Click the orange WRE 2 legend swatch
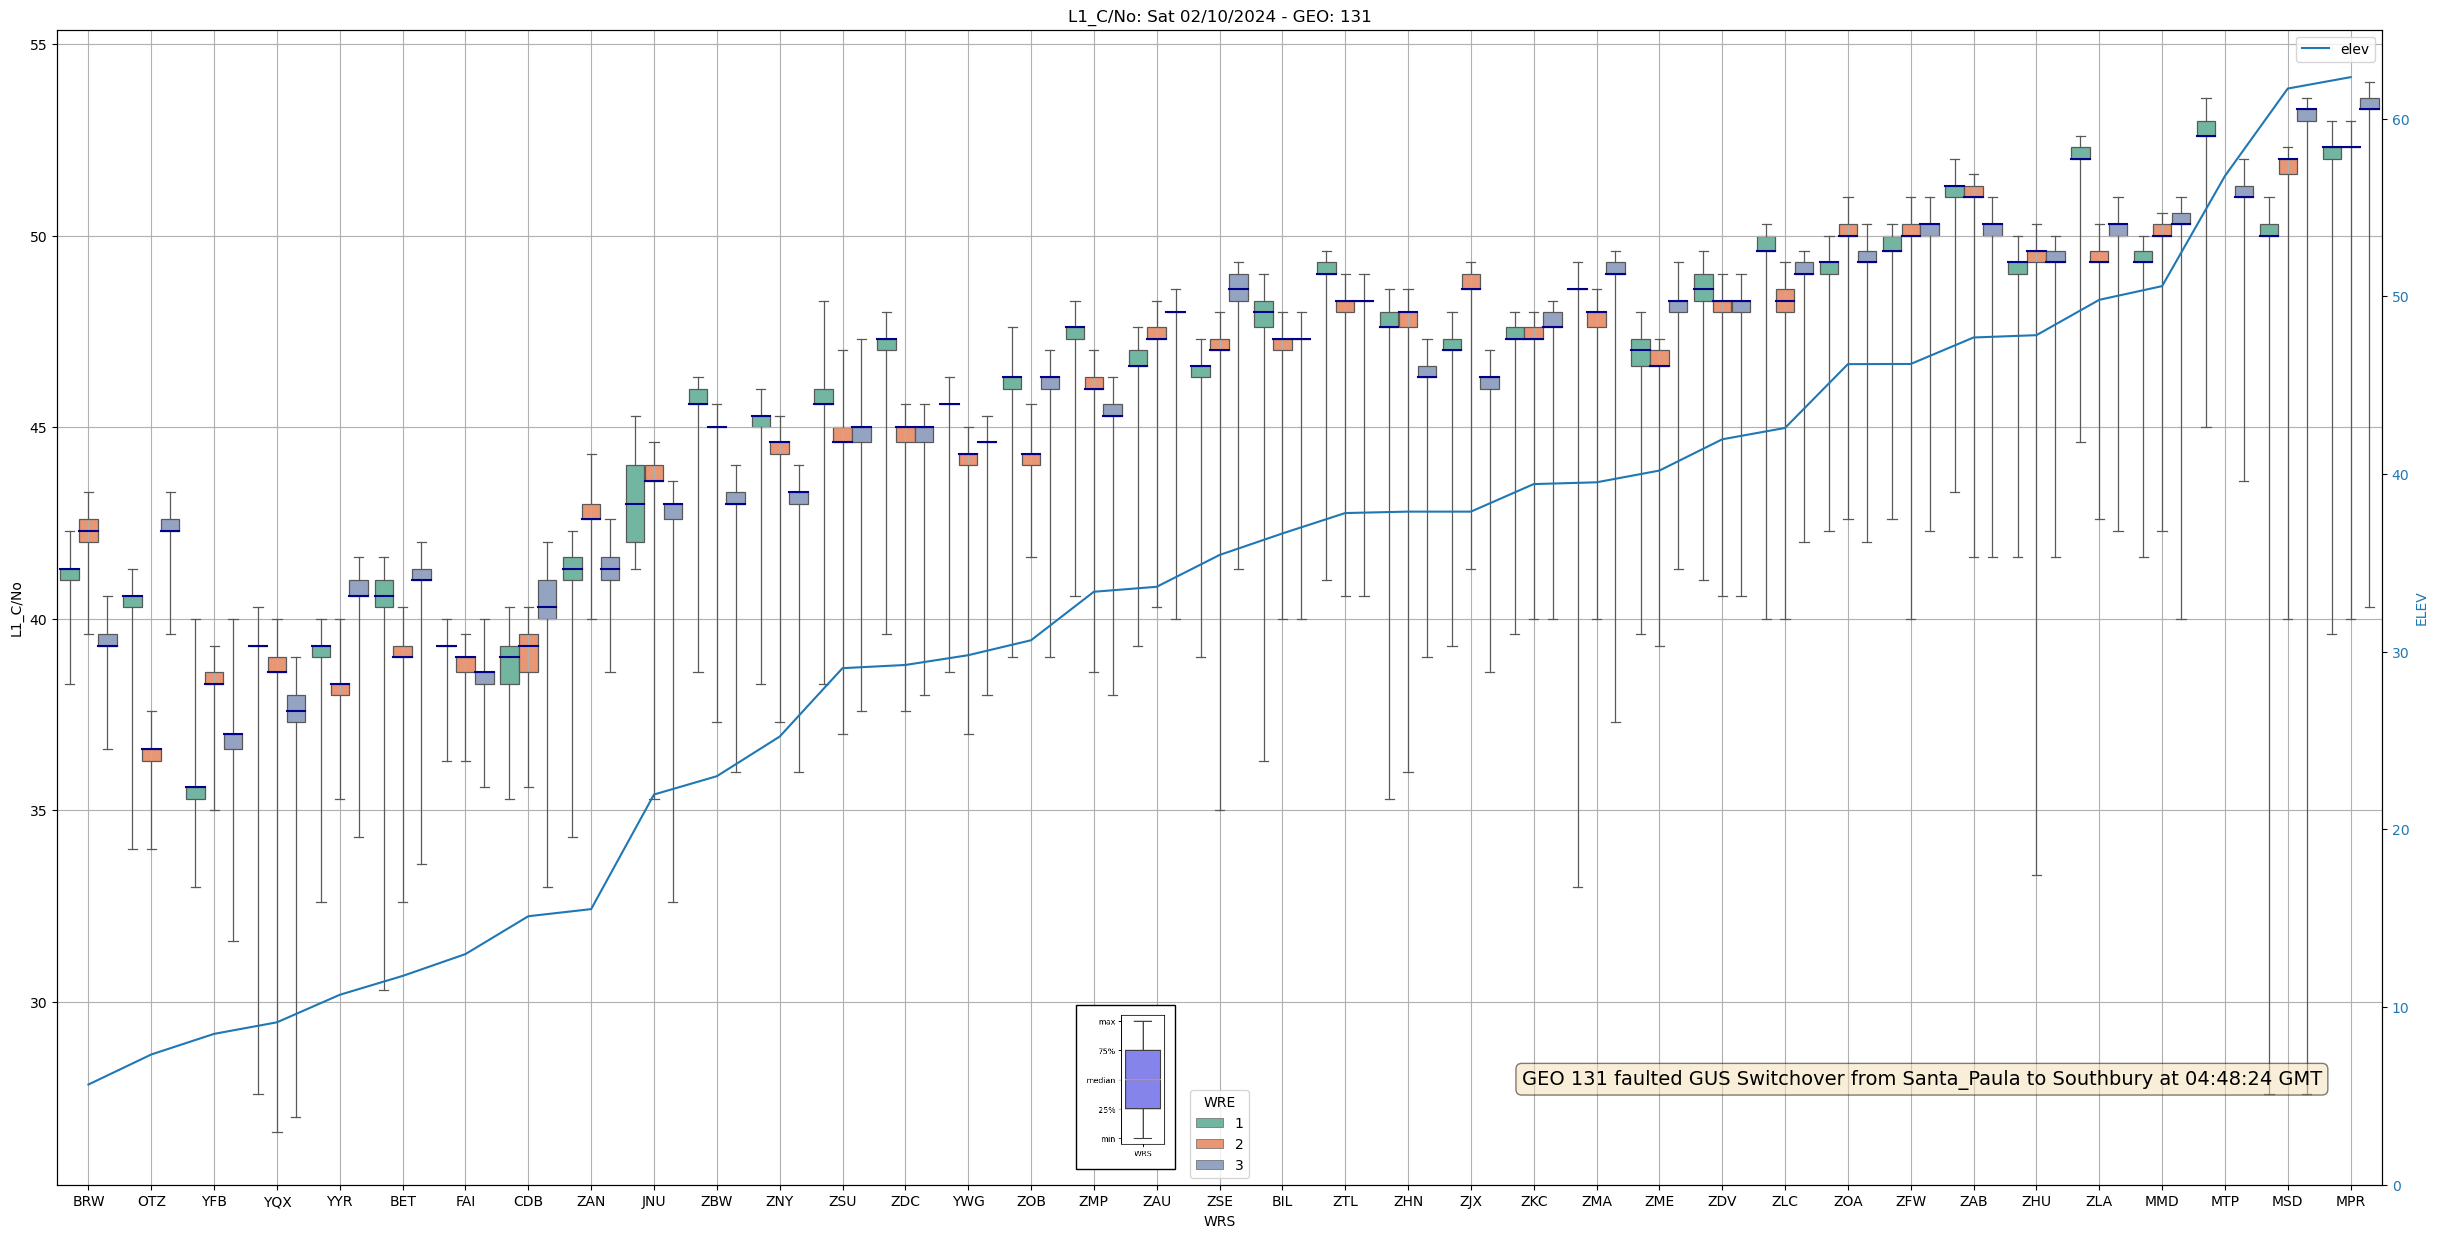The height and width of the screenshot is (1238, 2439). tap(1209, 1144)
